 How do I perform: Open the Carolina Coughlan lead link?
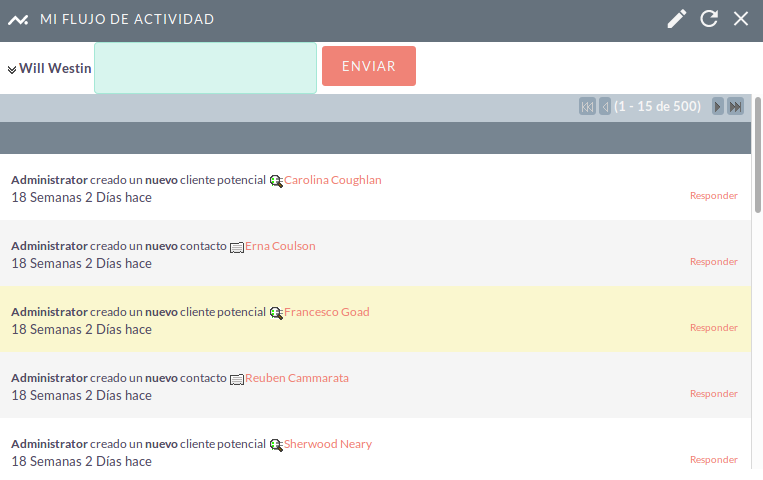click(333, 180)
